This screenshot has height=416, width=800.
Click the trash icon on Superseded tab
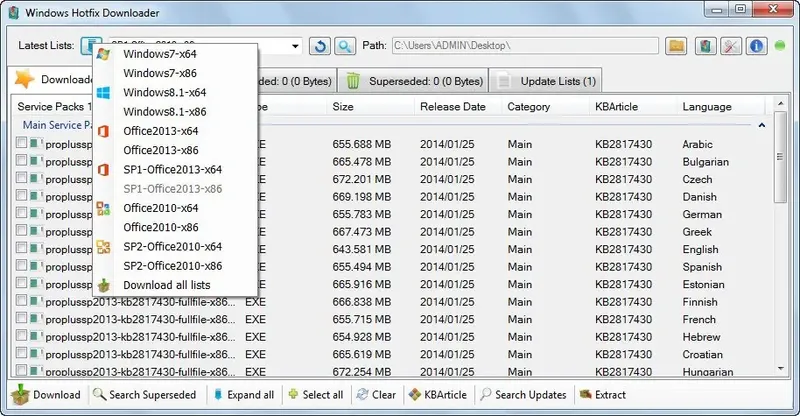pyautogui.click(x=353, y=81)
